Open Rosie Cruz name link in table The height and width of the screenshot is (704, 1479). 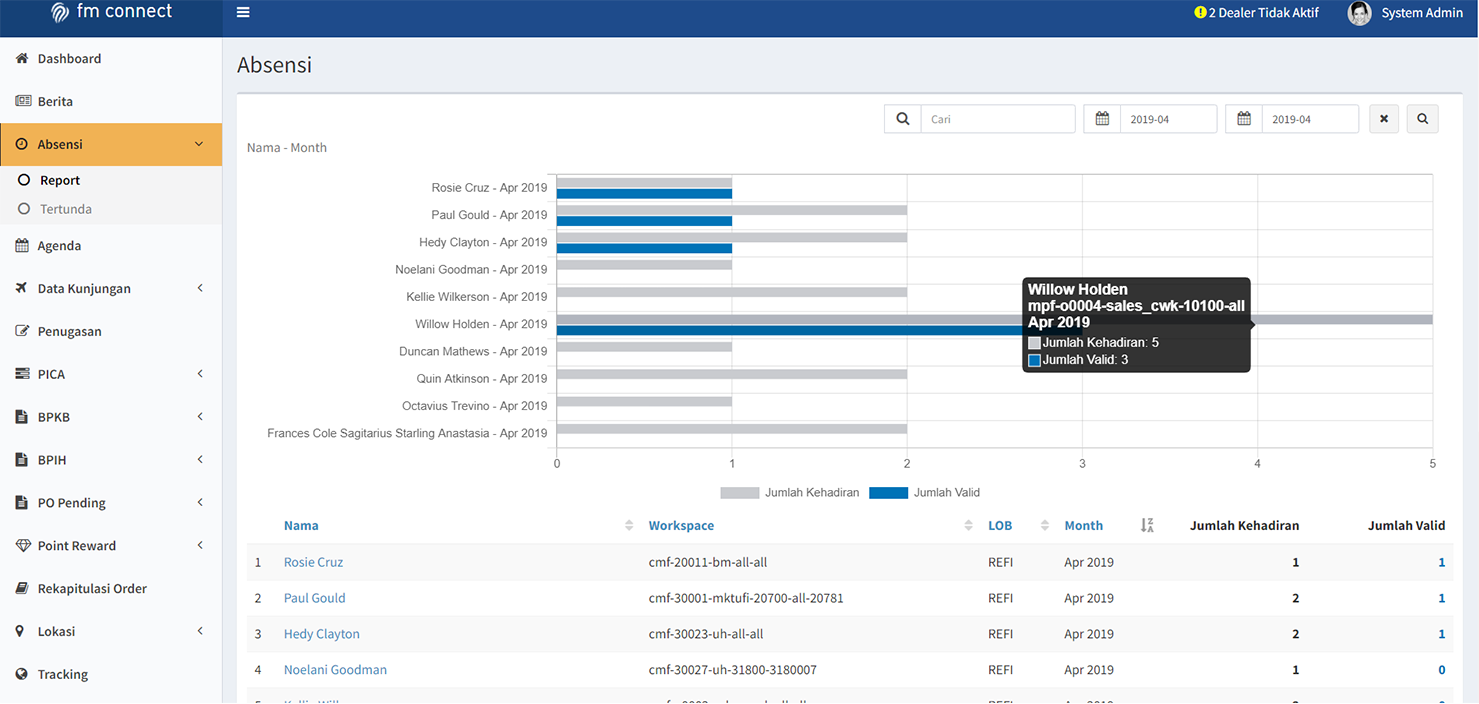[313, 562]
